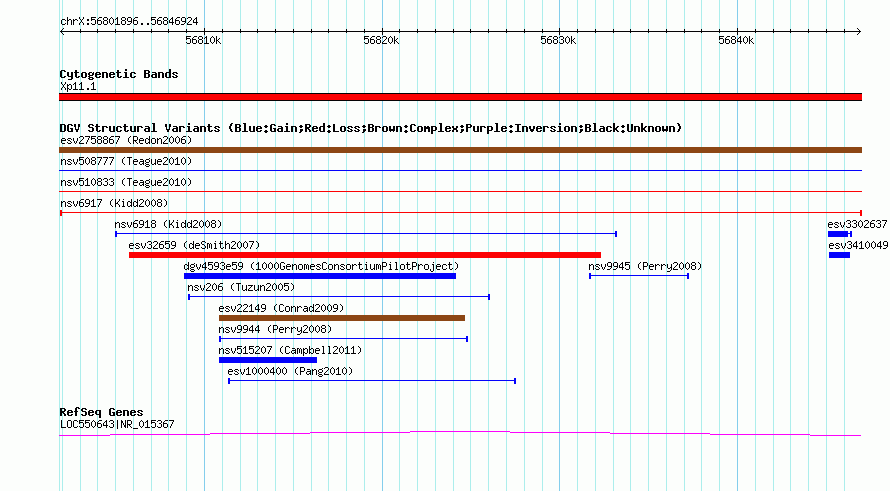Select the nsv6918 (Kidd2008) label
Viewport: 890px width, 491px height.
point(168,224)
